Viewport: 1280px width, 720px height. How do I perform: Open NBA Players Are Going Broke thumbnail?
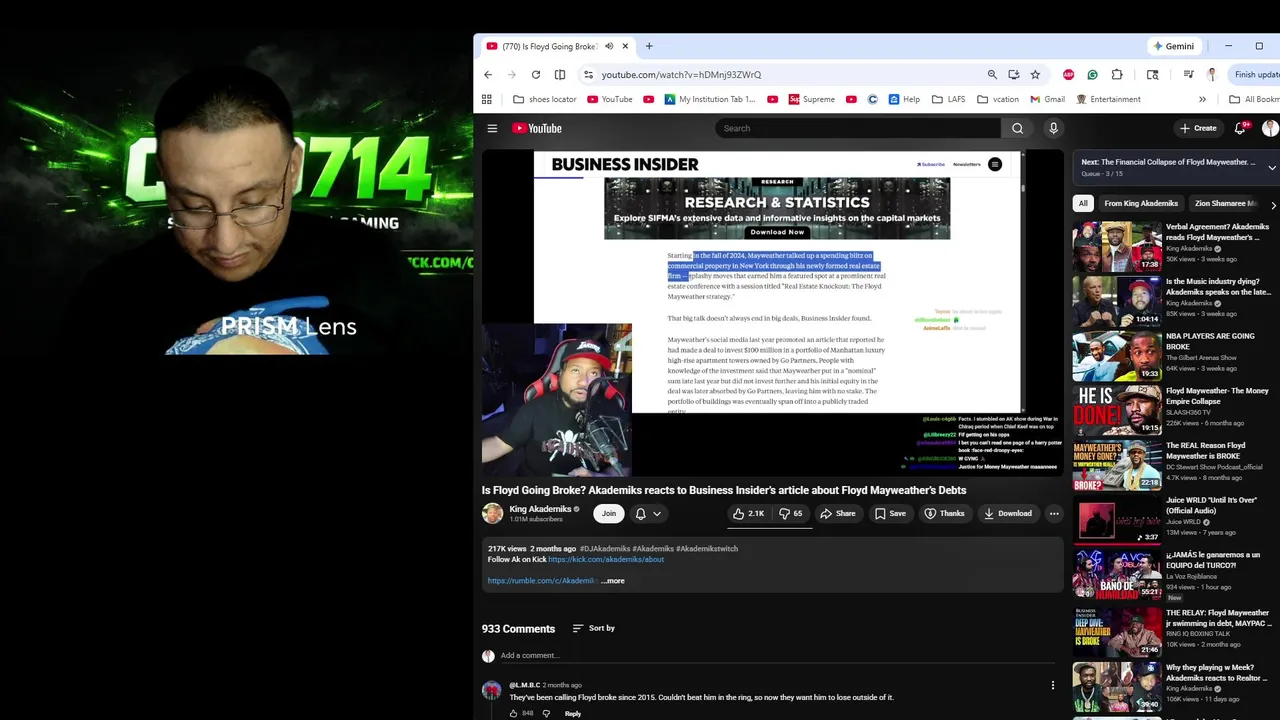coord(1117,355)
